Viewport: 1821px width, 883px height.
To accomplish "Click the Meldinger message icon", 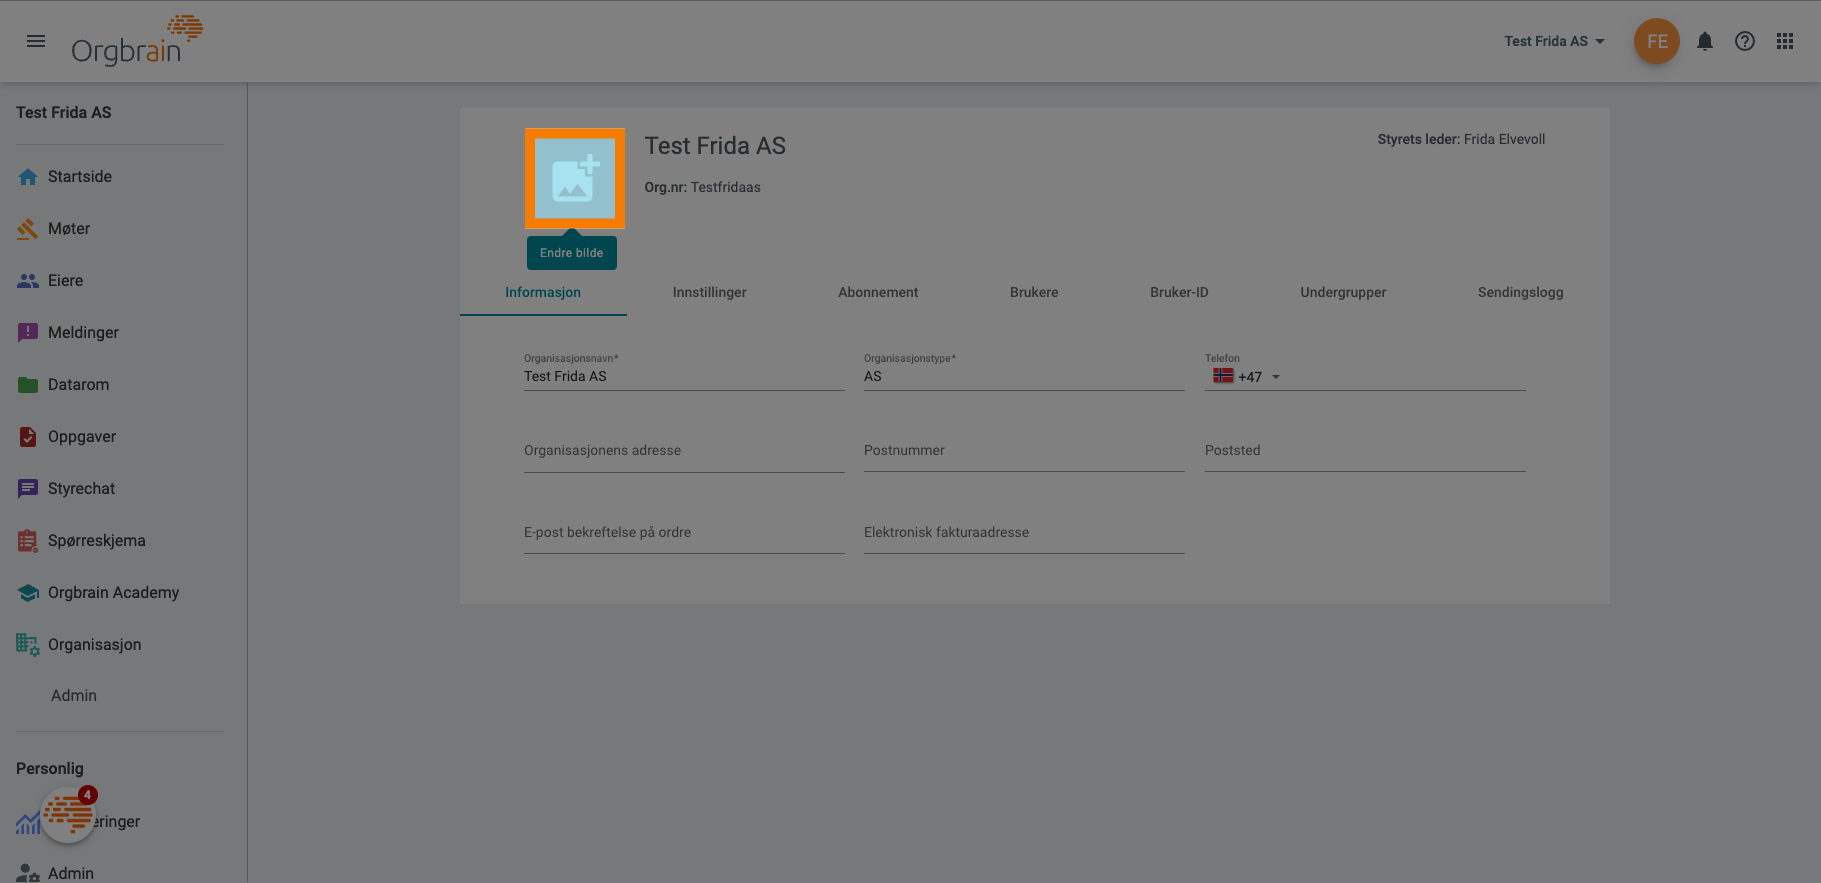I will point(28,333).
